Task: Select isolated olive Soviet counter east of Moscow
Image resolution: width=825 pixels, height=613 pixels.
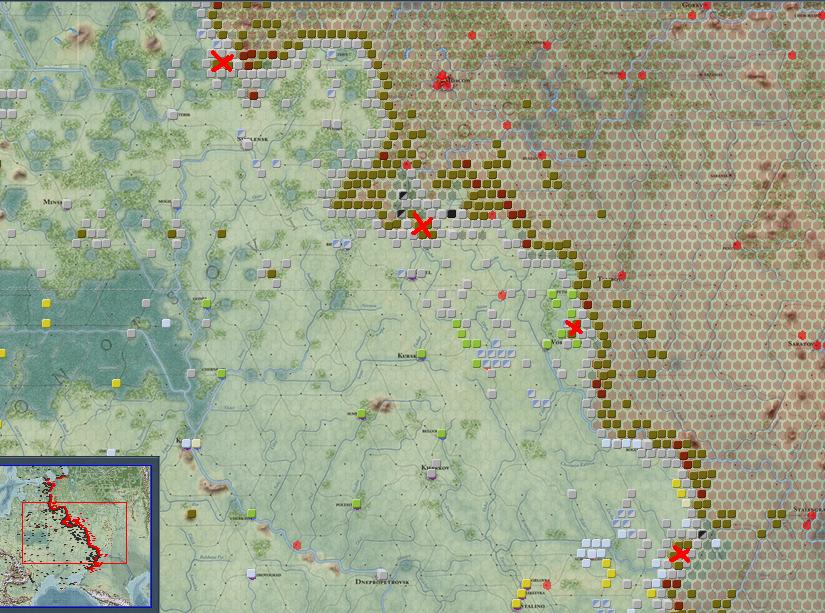Action: [527, 105]
